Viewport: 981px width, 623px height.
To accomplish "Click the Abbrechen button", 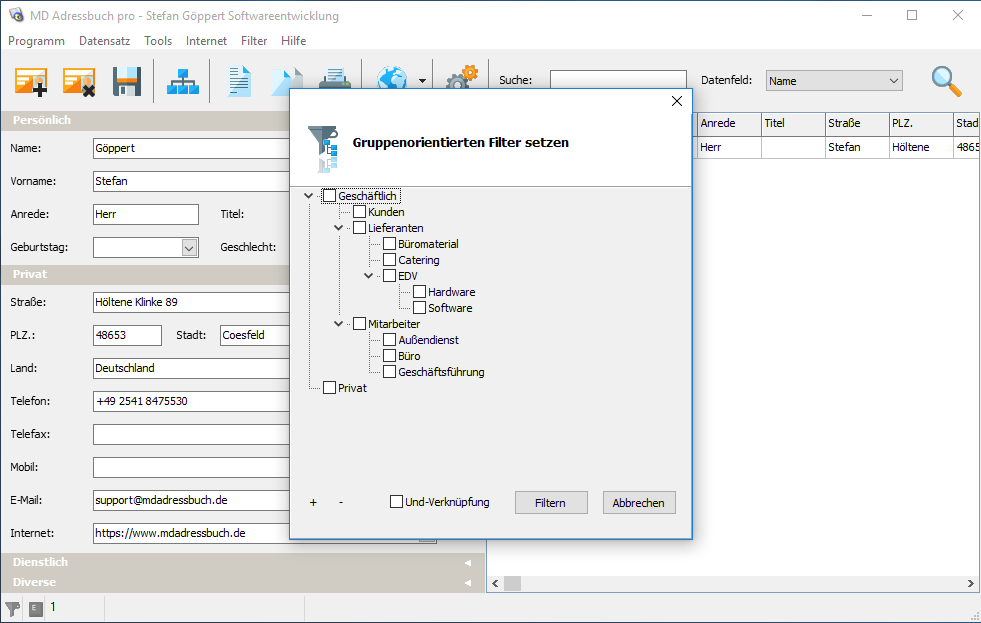I will point(638,503).
